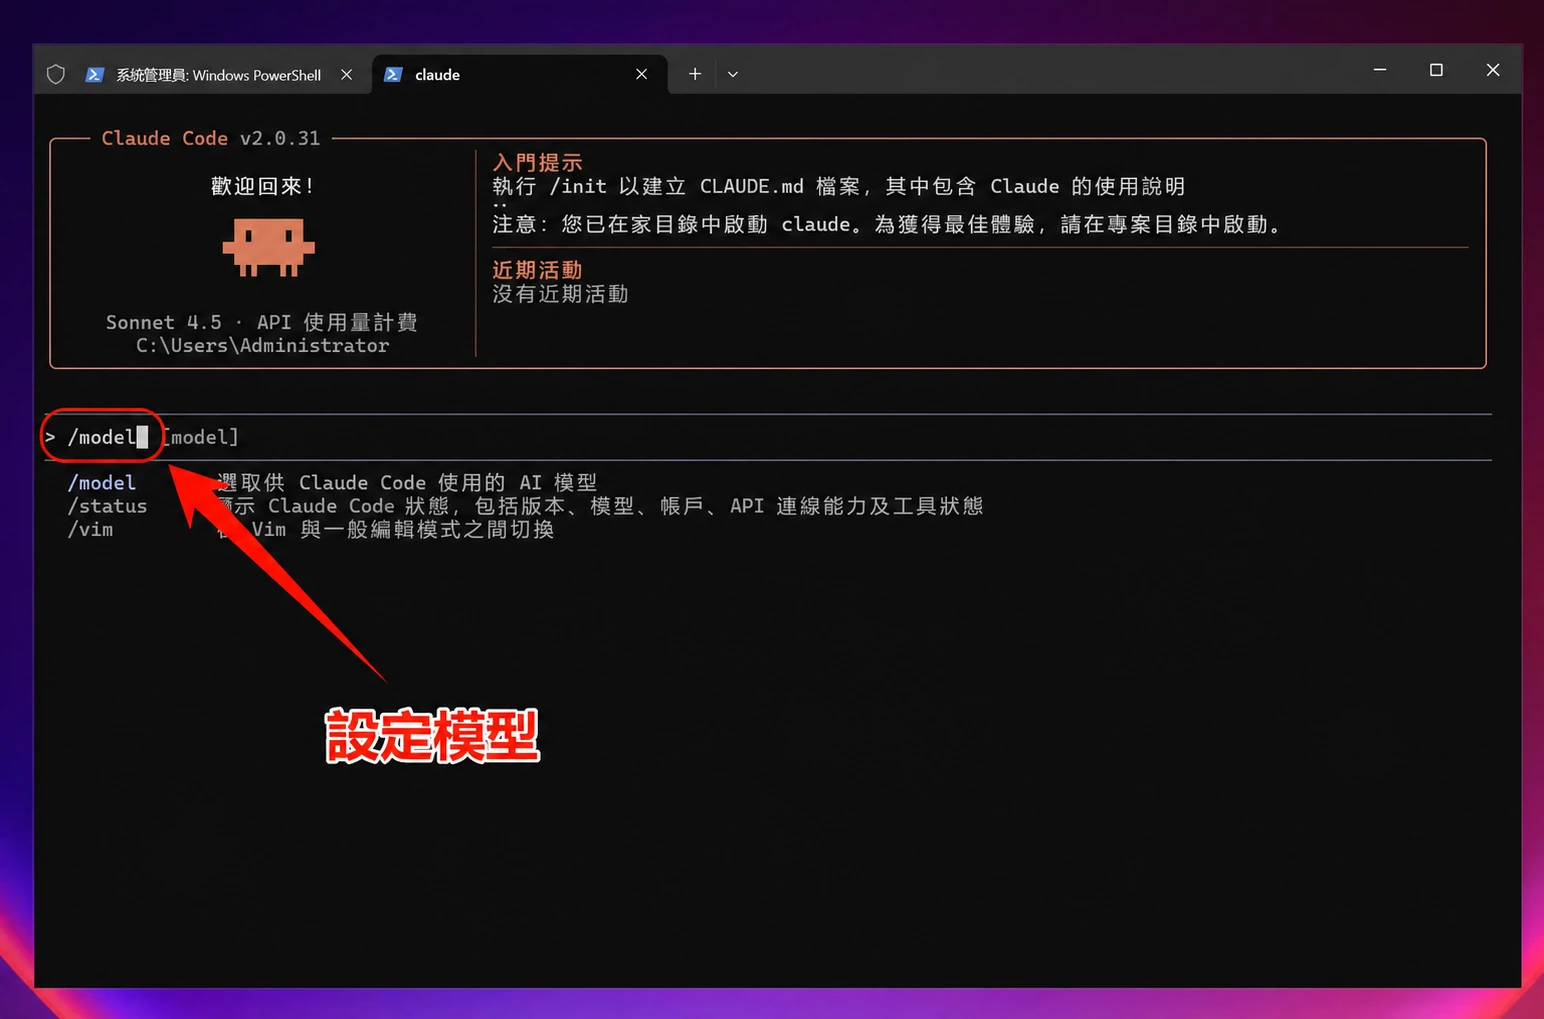Click the PowerShell icon on the first tab
1544x1019 pixels.
click(95, 74)
